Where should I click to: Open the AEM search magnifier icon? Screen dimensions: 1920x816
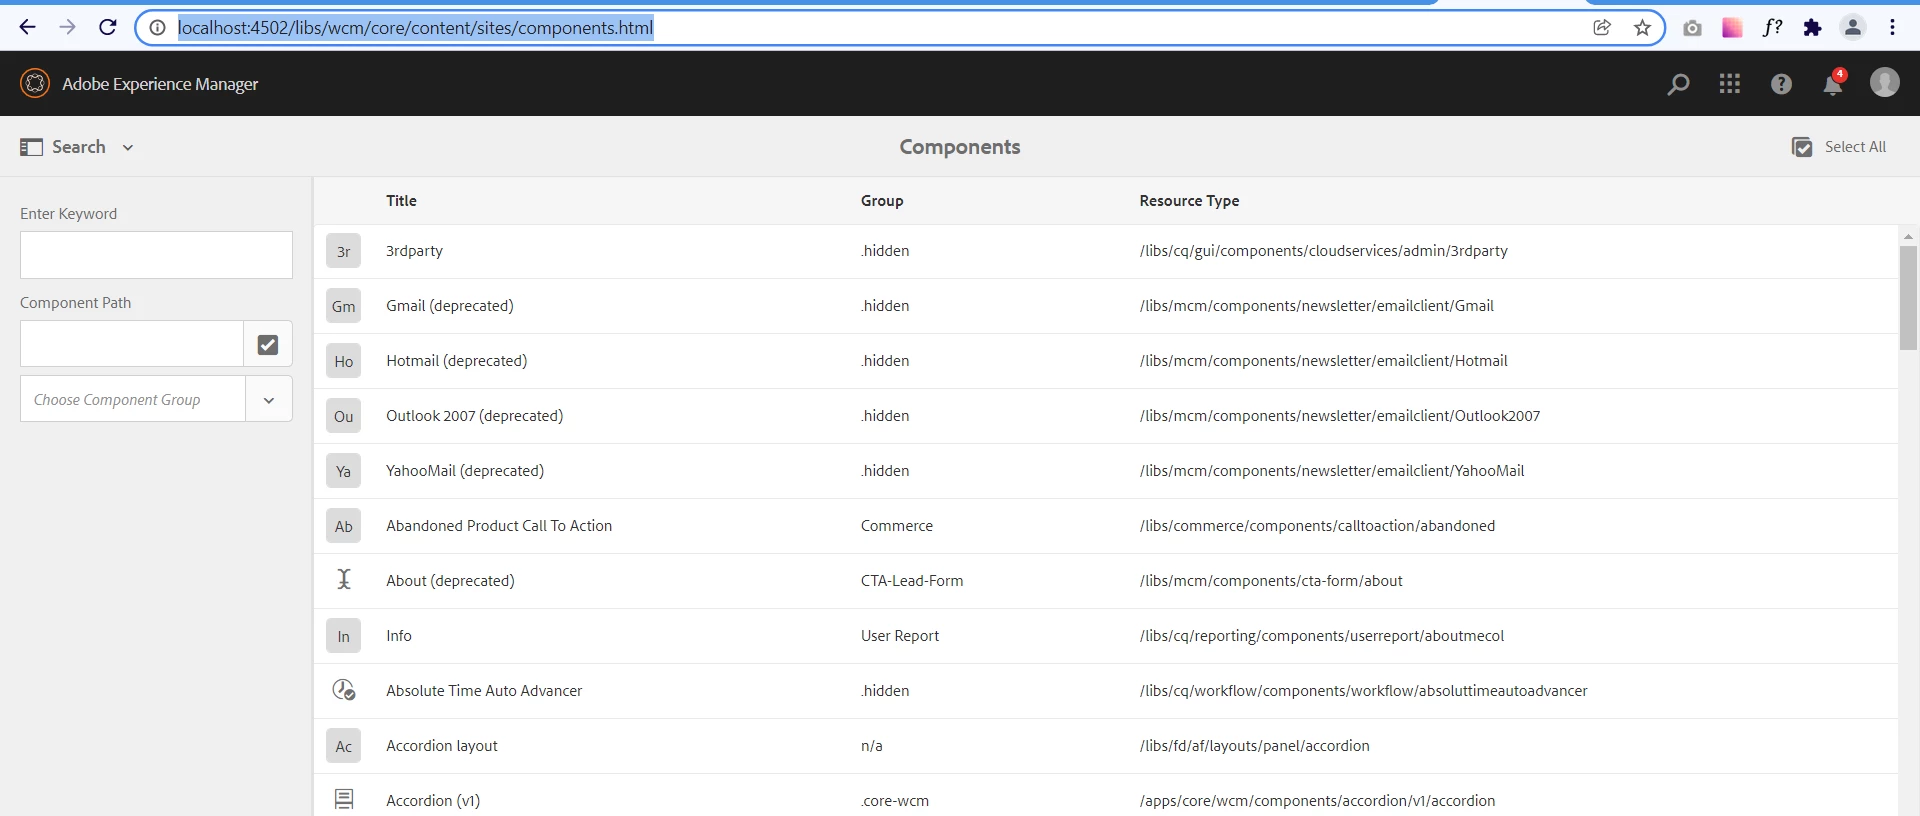[x=1678, y=84]
